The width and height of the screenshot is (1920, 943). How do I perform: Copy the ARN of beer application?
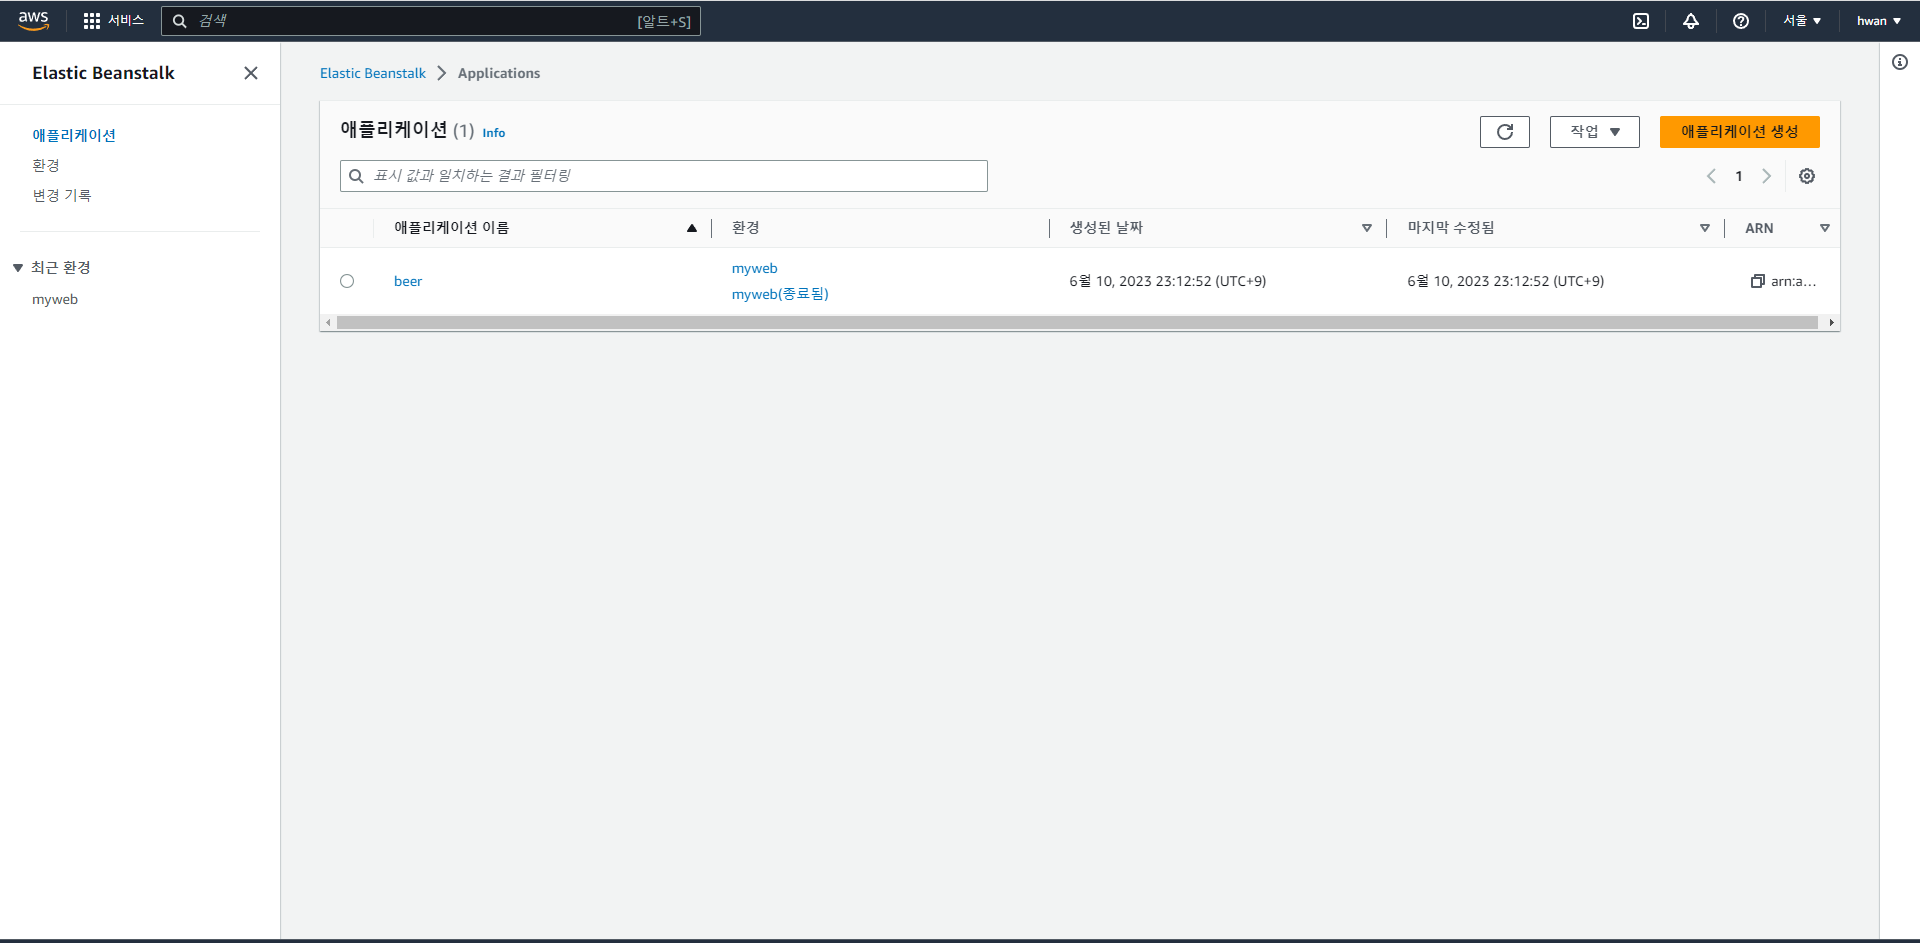pyautogui.click(x=1757, y=281)
